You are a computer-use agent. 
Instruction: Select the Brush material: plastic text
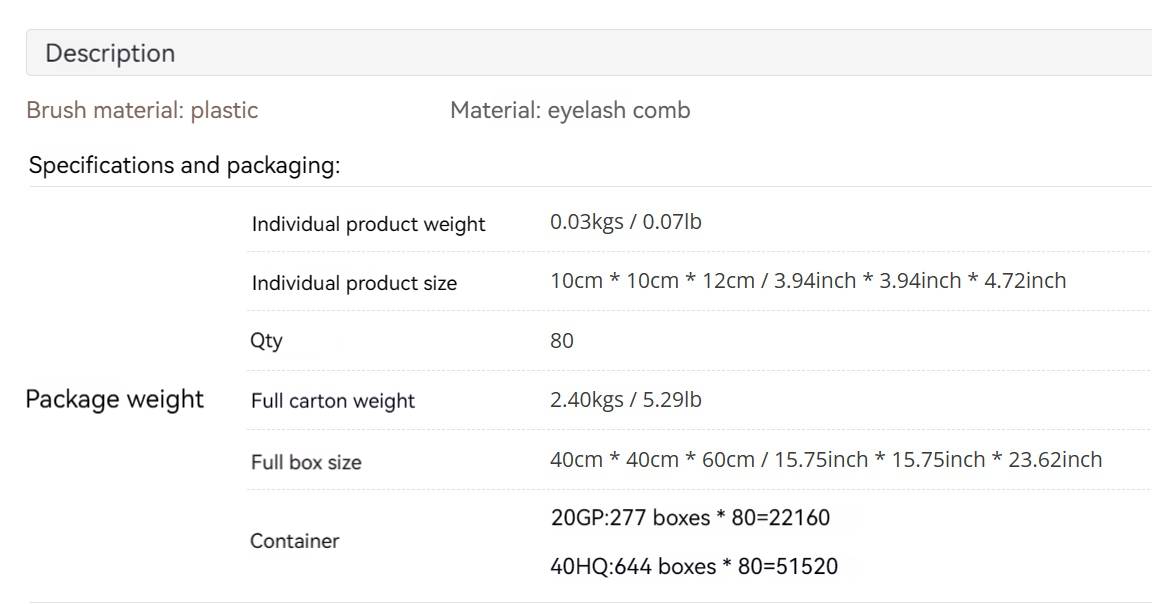(x=143, y=110)
